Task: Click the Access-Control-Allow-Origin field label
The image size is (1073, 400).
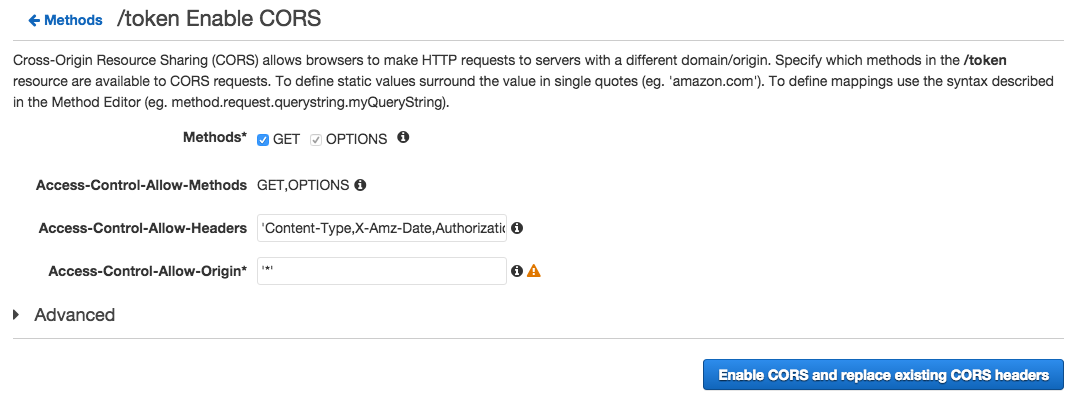Action: click(x=147, y=271)
